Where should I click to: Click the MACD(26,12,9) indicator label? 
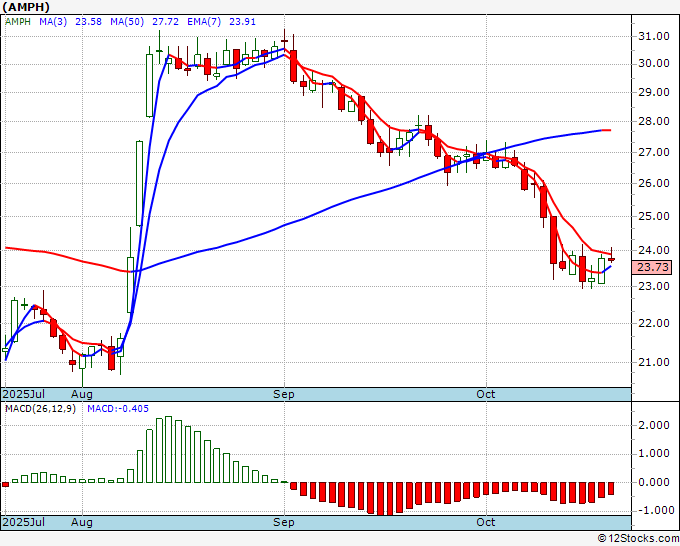coord(40,409)
